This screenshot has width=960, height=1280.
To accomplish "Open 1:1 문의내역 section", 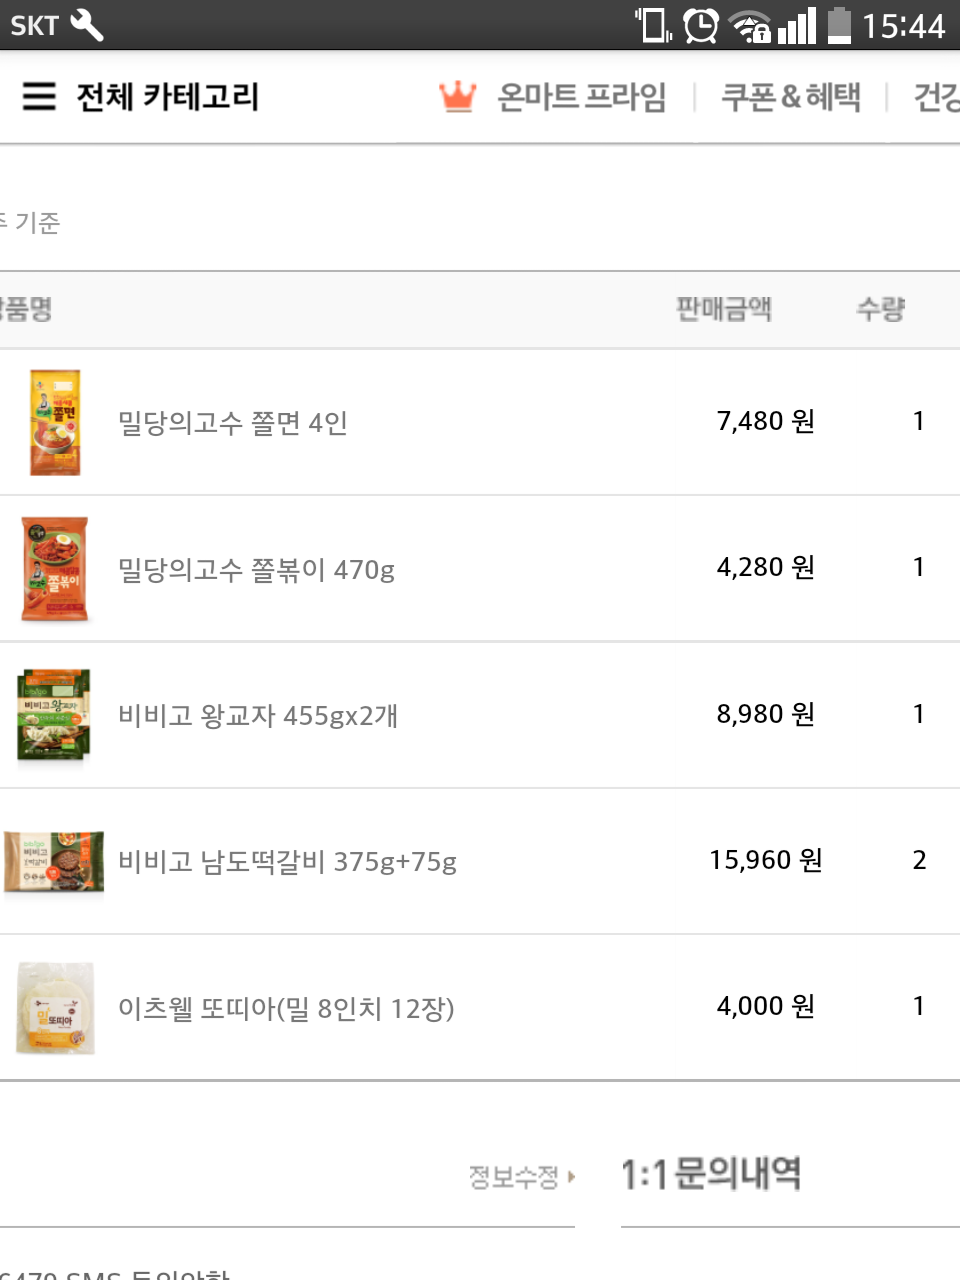I will click(x=711, y=1174).
